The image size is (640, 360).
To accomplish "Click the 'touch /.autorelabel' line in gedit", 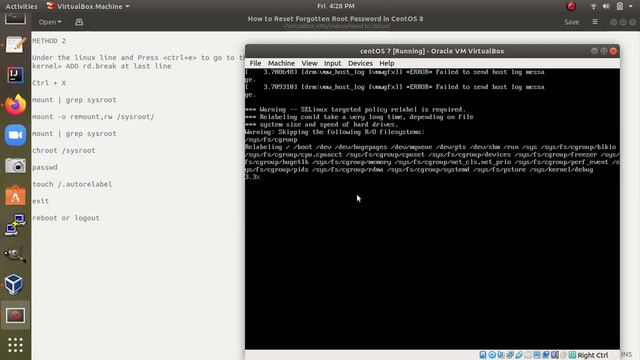I will (72, 184).
